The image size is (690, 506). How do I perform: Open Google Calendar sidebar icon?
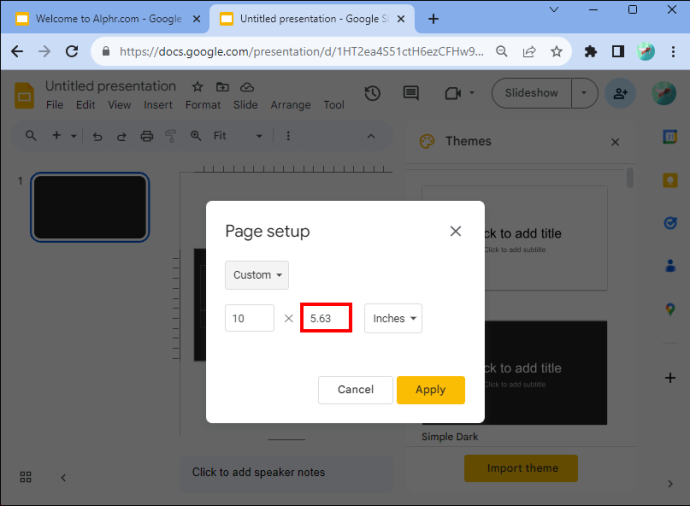[670, 137]
